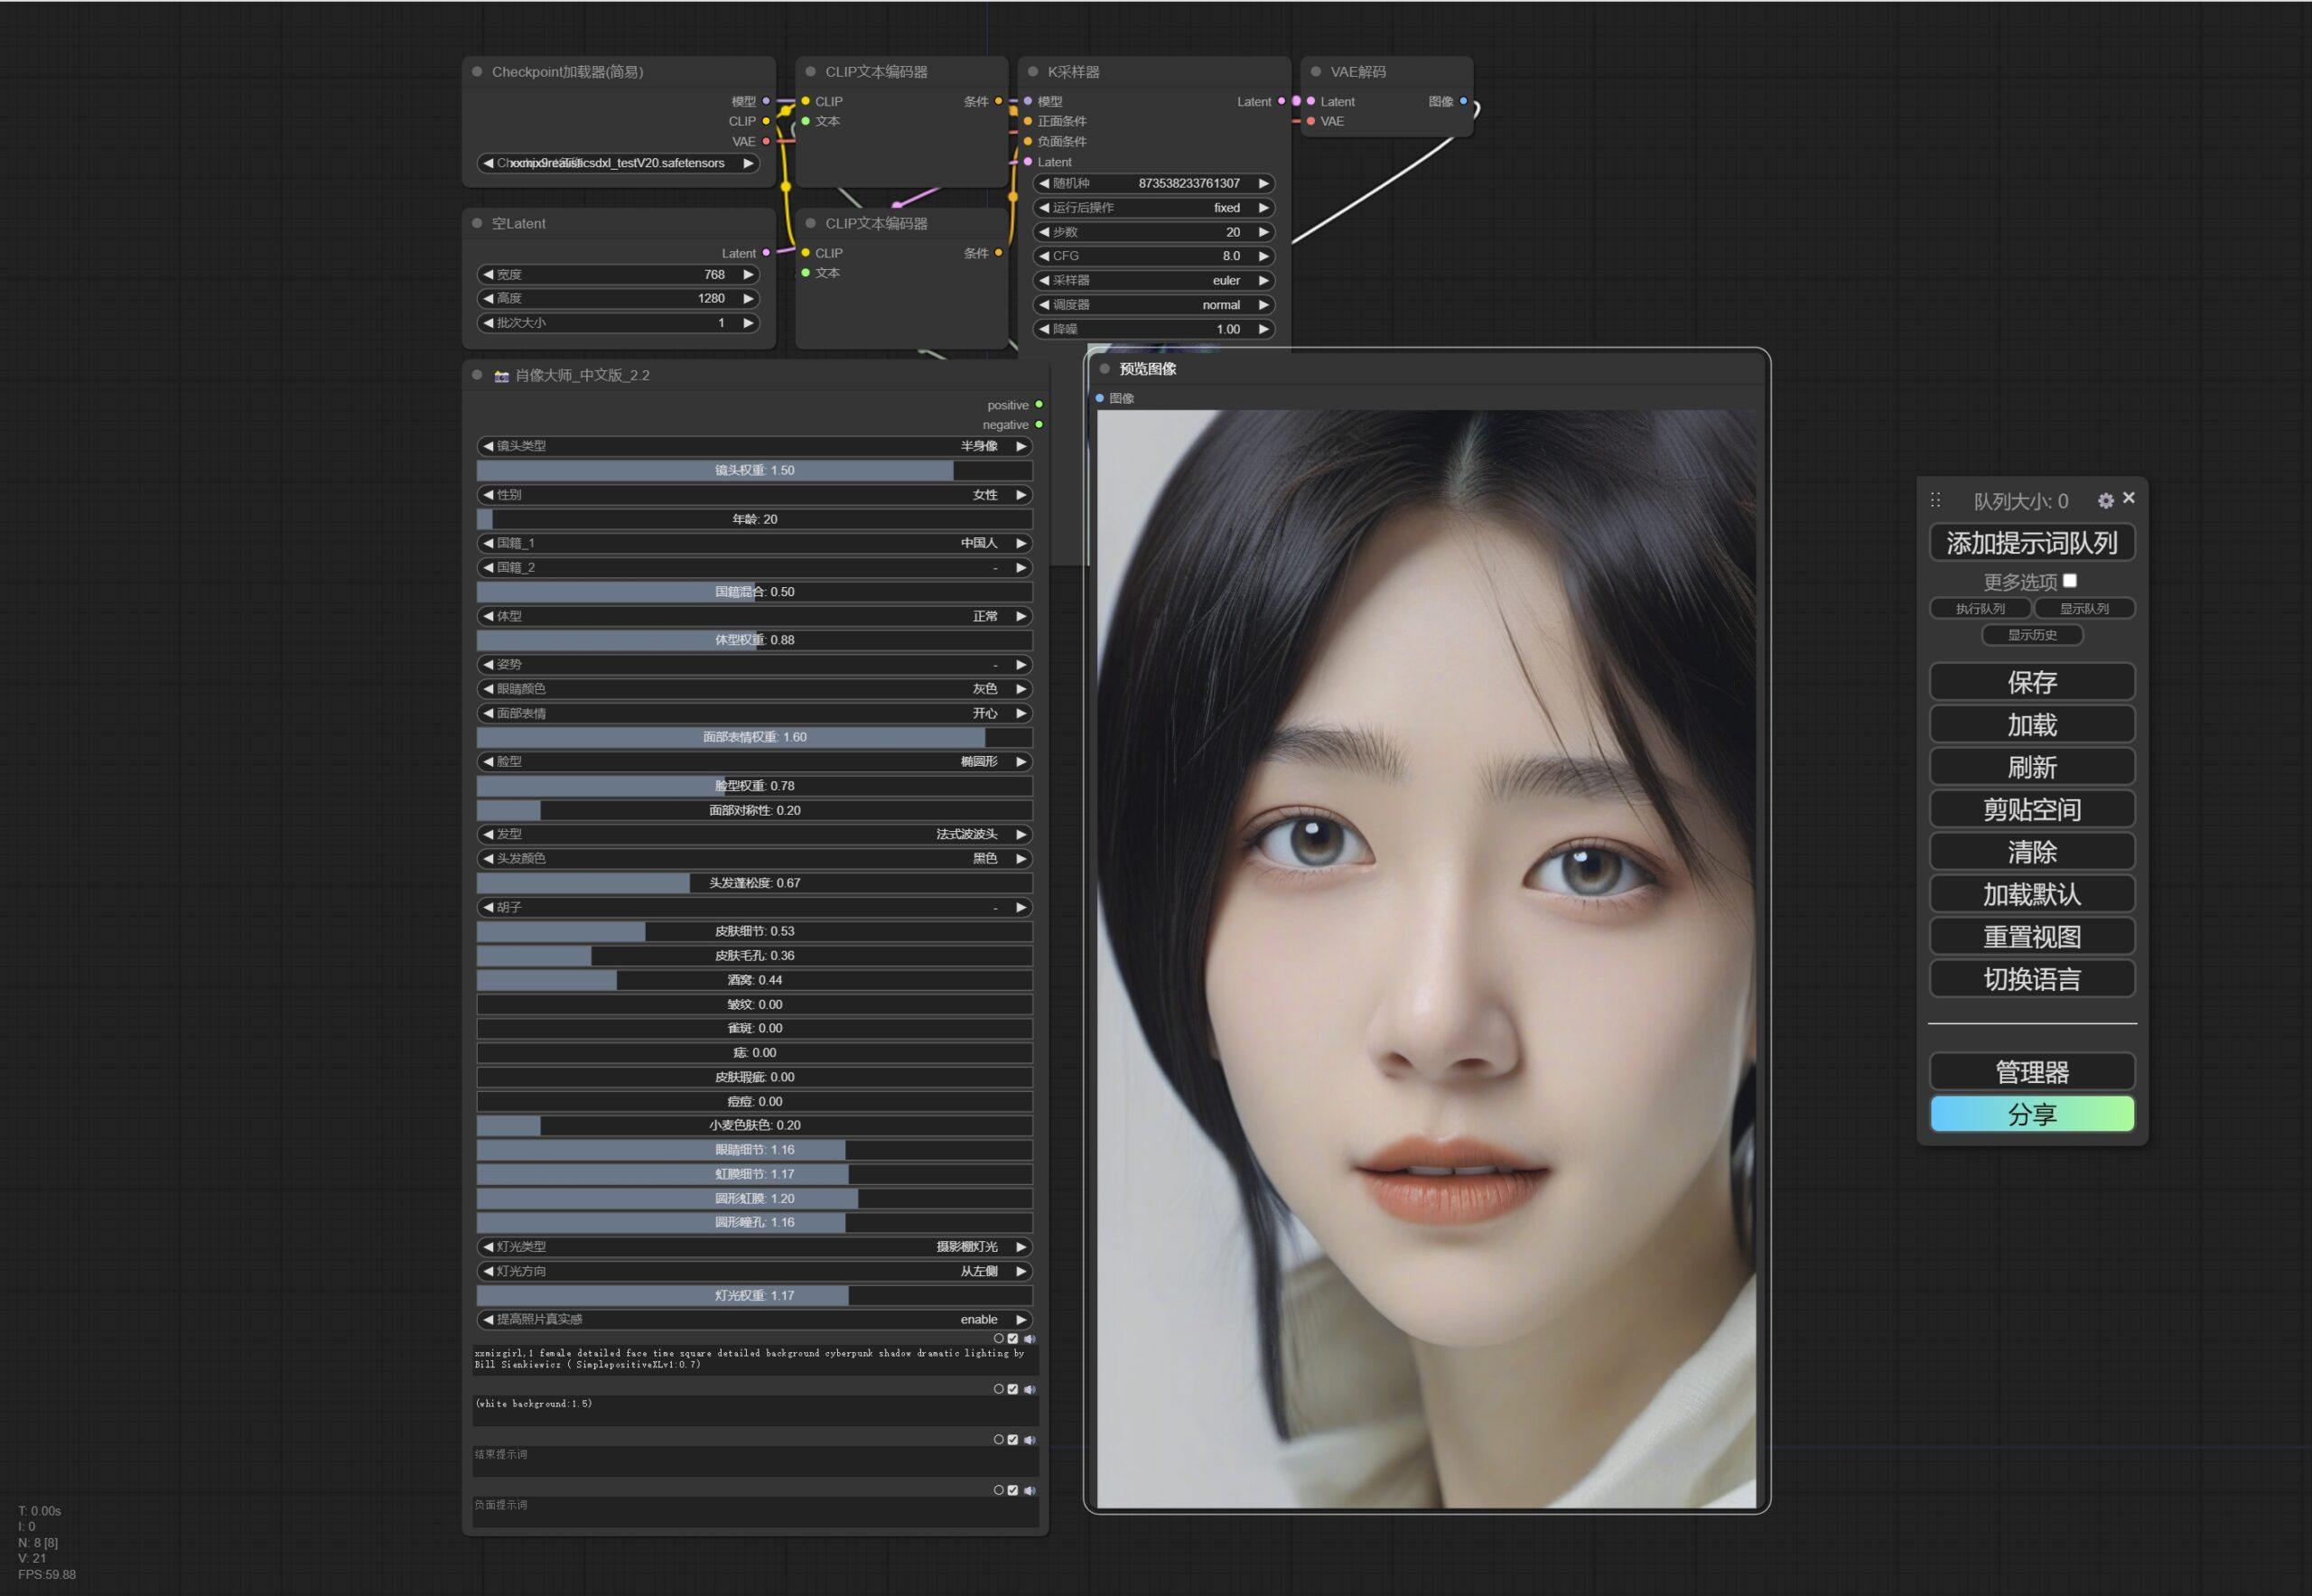2312x1596 pixels.
Task: Collapse the VAE解码 node via title dot
Action: (1316, 72)
